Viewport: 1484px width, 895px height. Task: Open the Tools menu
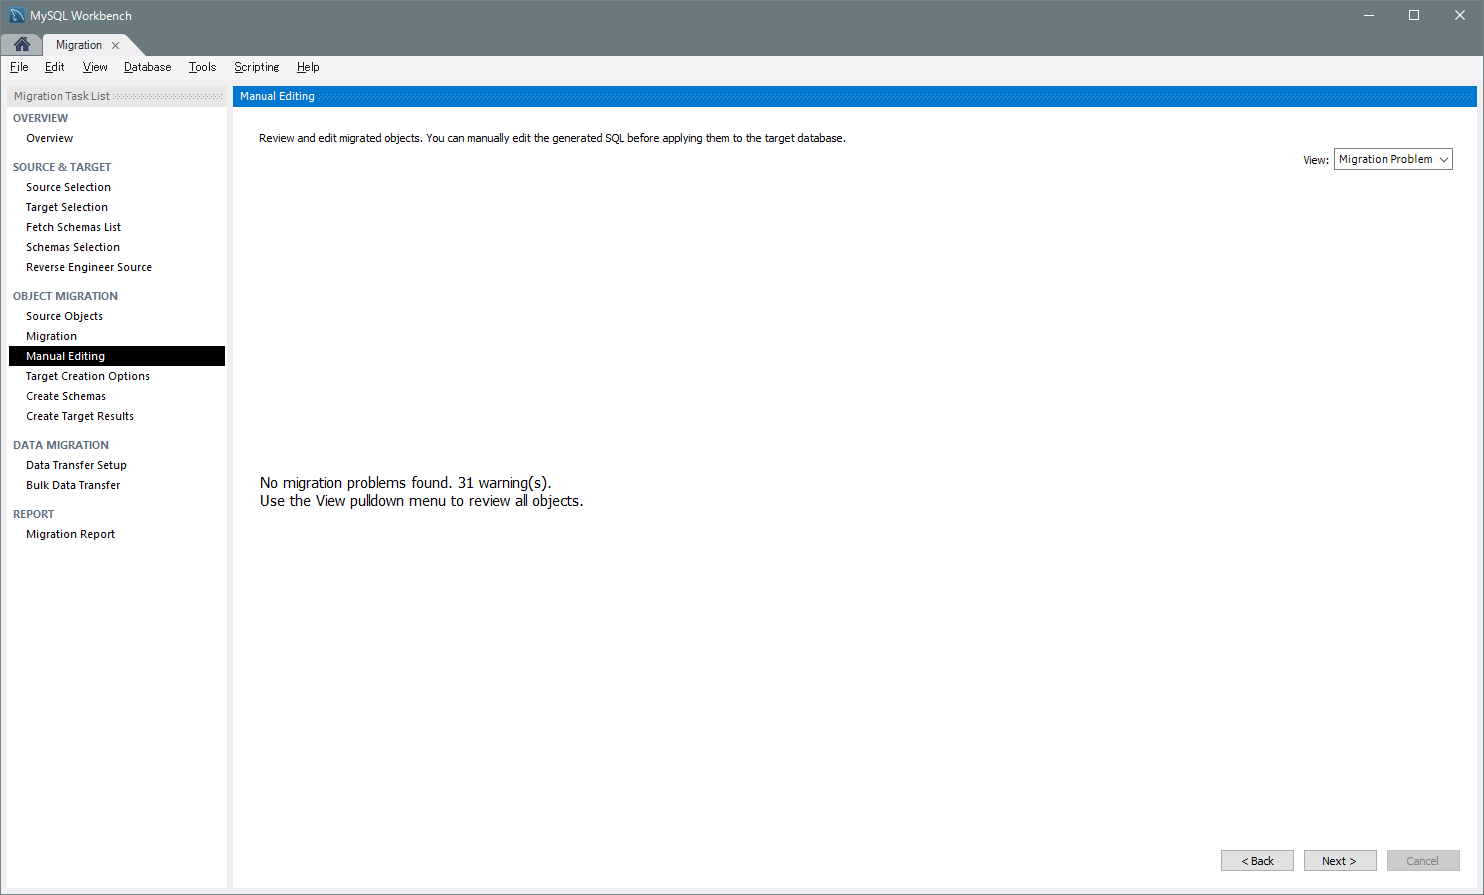(202, 67)
